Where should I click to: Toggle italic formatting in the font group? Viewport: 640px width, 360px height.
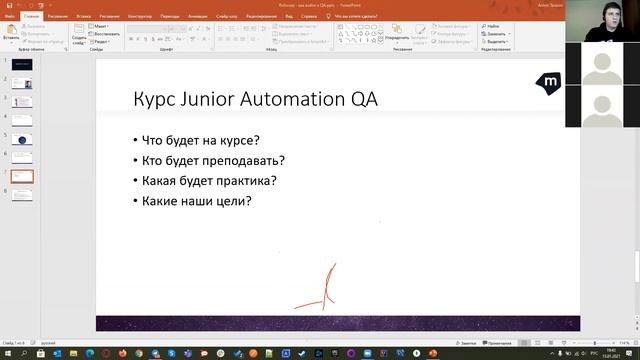click(138, 39)
